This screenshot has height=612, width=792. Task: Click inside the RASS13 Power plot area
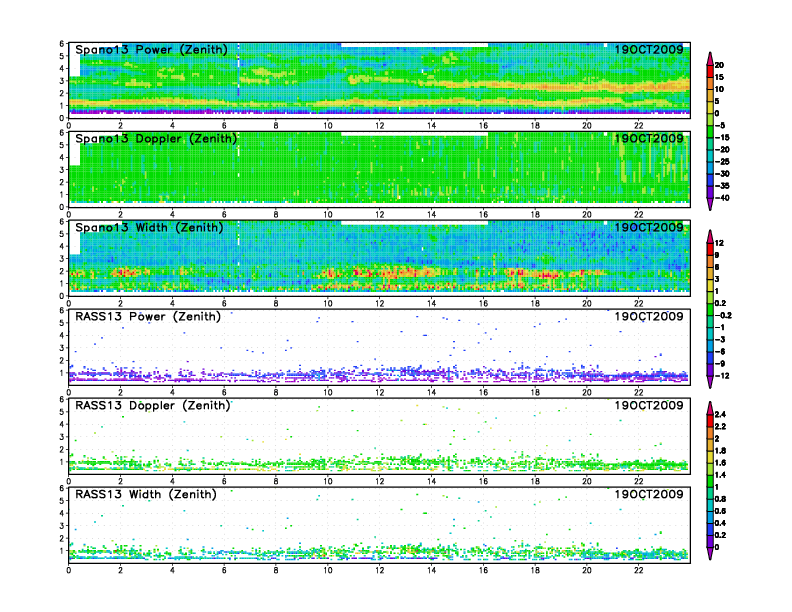click(x=379, y=347)
